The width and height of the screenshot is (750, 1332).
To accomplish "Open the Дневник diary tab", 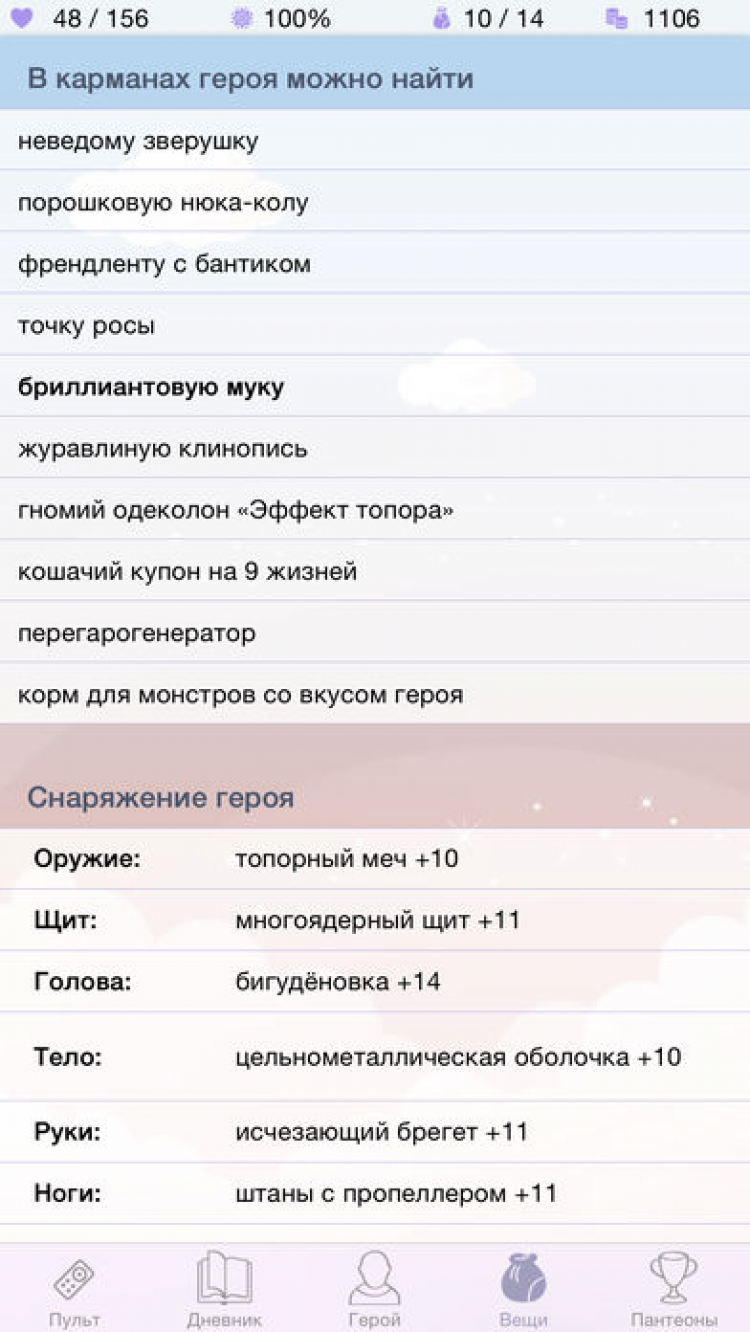I will (224, 1290).
